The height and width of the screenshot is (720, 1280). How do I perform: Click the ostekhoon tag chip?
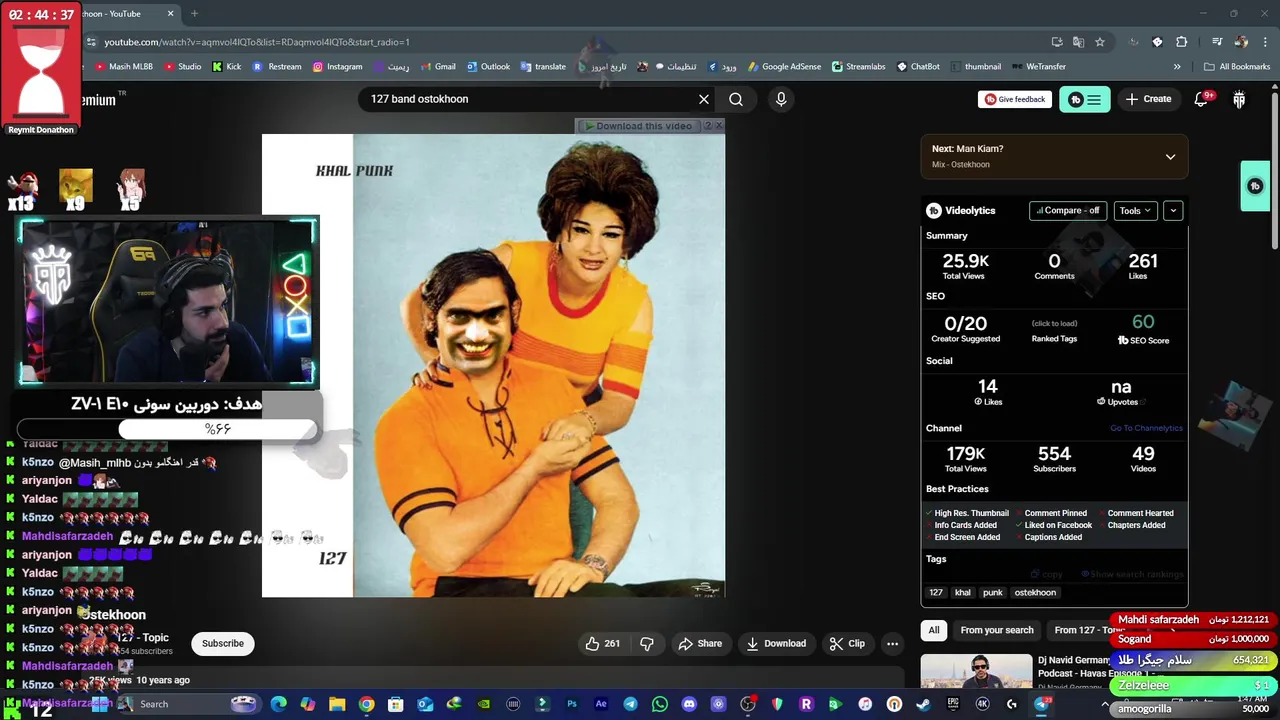tap(1035, 593)
